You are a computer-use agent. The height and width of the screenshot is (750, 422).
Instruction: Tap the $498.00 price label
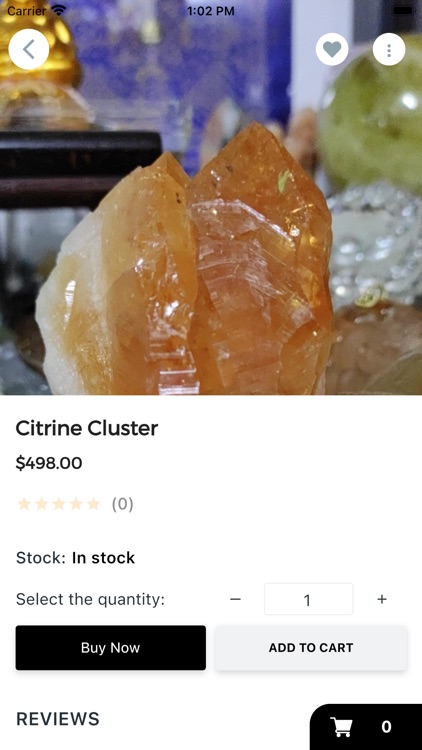tap(49, 463)
